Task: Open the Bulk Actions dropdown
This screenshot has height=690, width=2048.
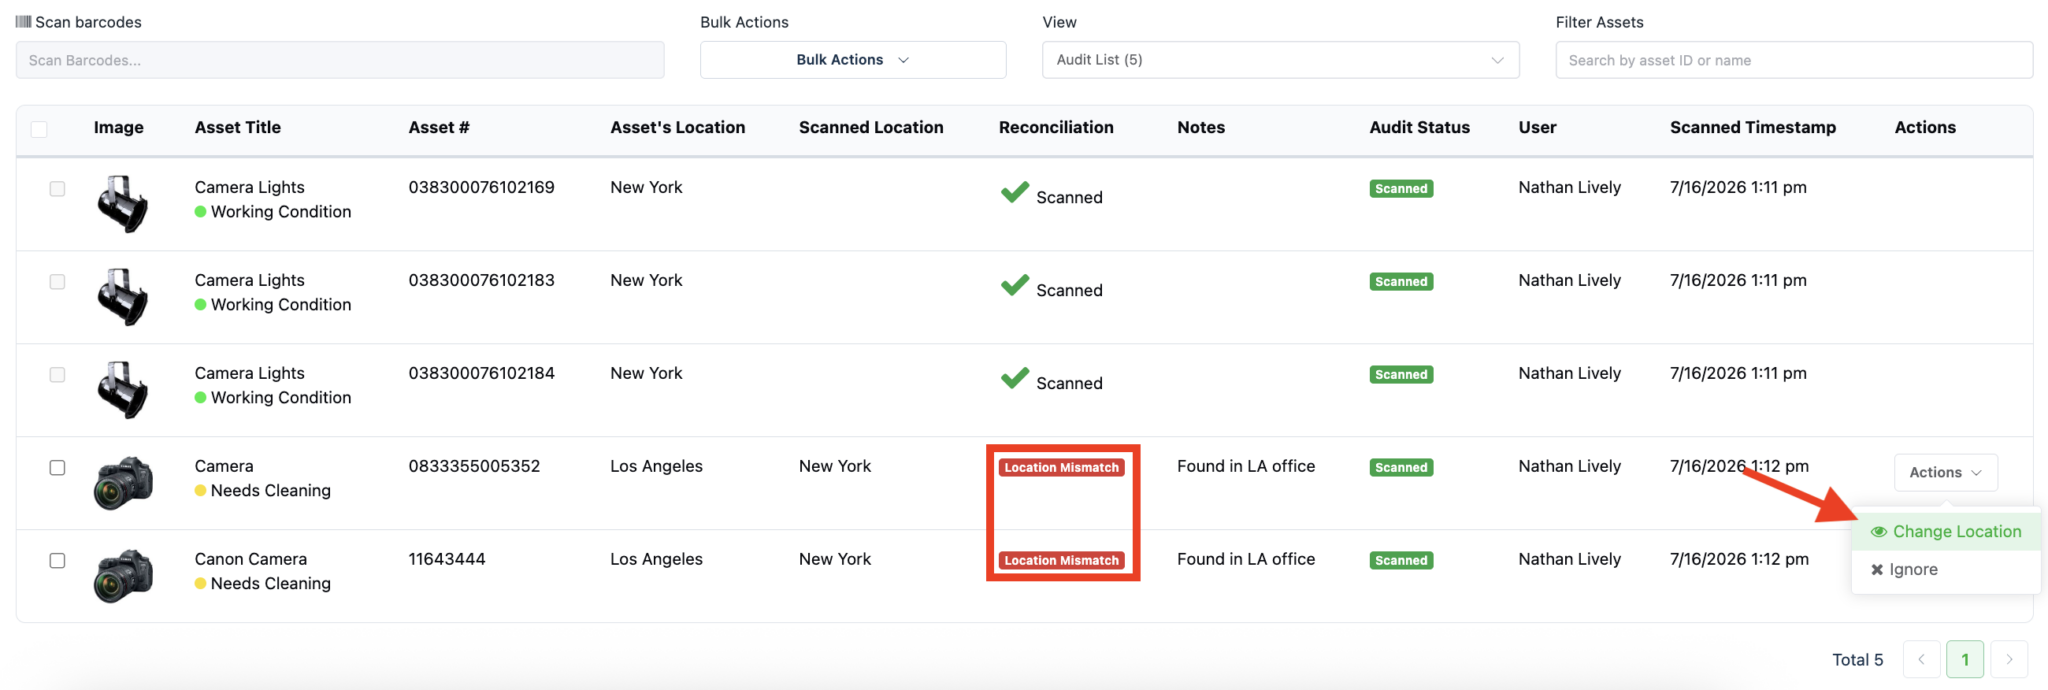Action: (x=853, y=60)
